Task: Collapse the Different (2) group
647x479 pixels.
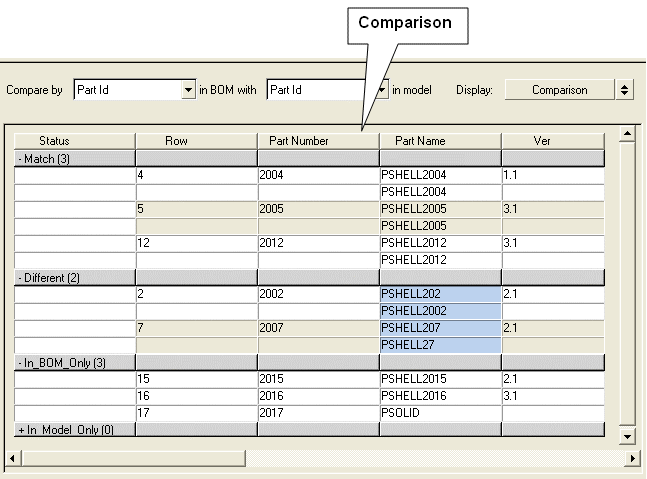Action: pos(20,278)
